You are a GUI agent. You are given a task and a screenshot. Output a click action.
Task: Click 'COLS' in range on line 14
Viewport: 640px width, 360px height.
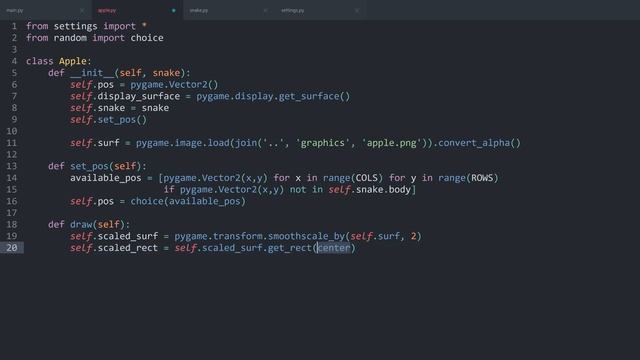click(x=367, y=178)
